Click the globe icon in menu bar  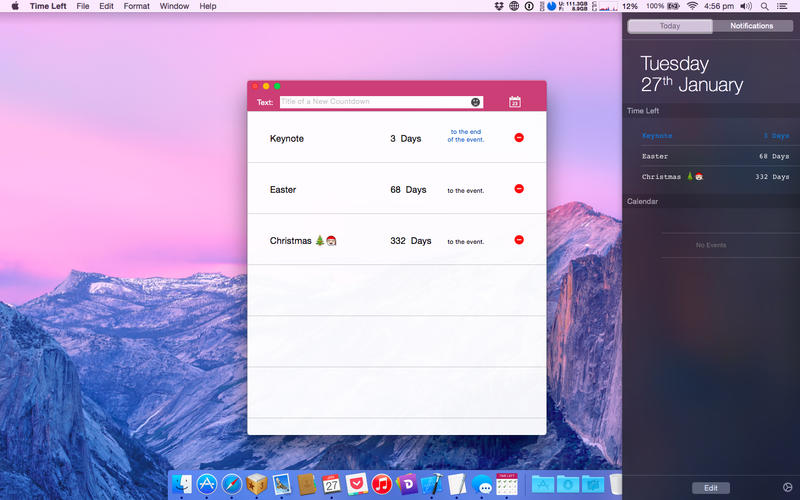tap(514, 6)
